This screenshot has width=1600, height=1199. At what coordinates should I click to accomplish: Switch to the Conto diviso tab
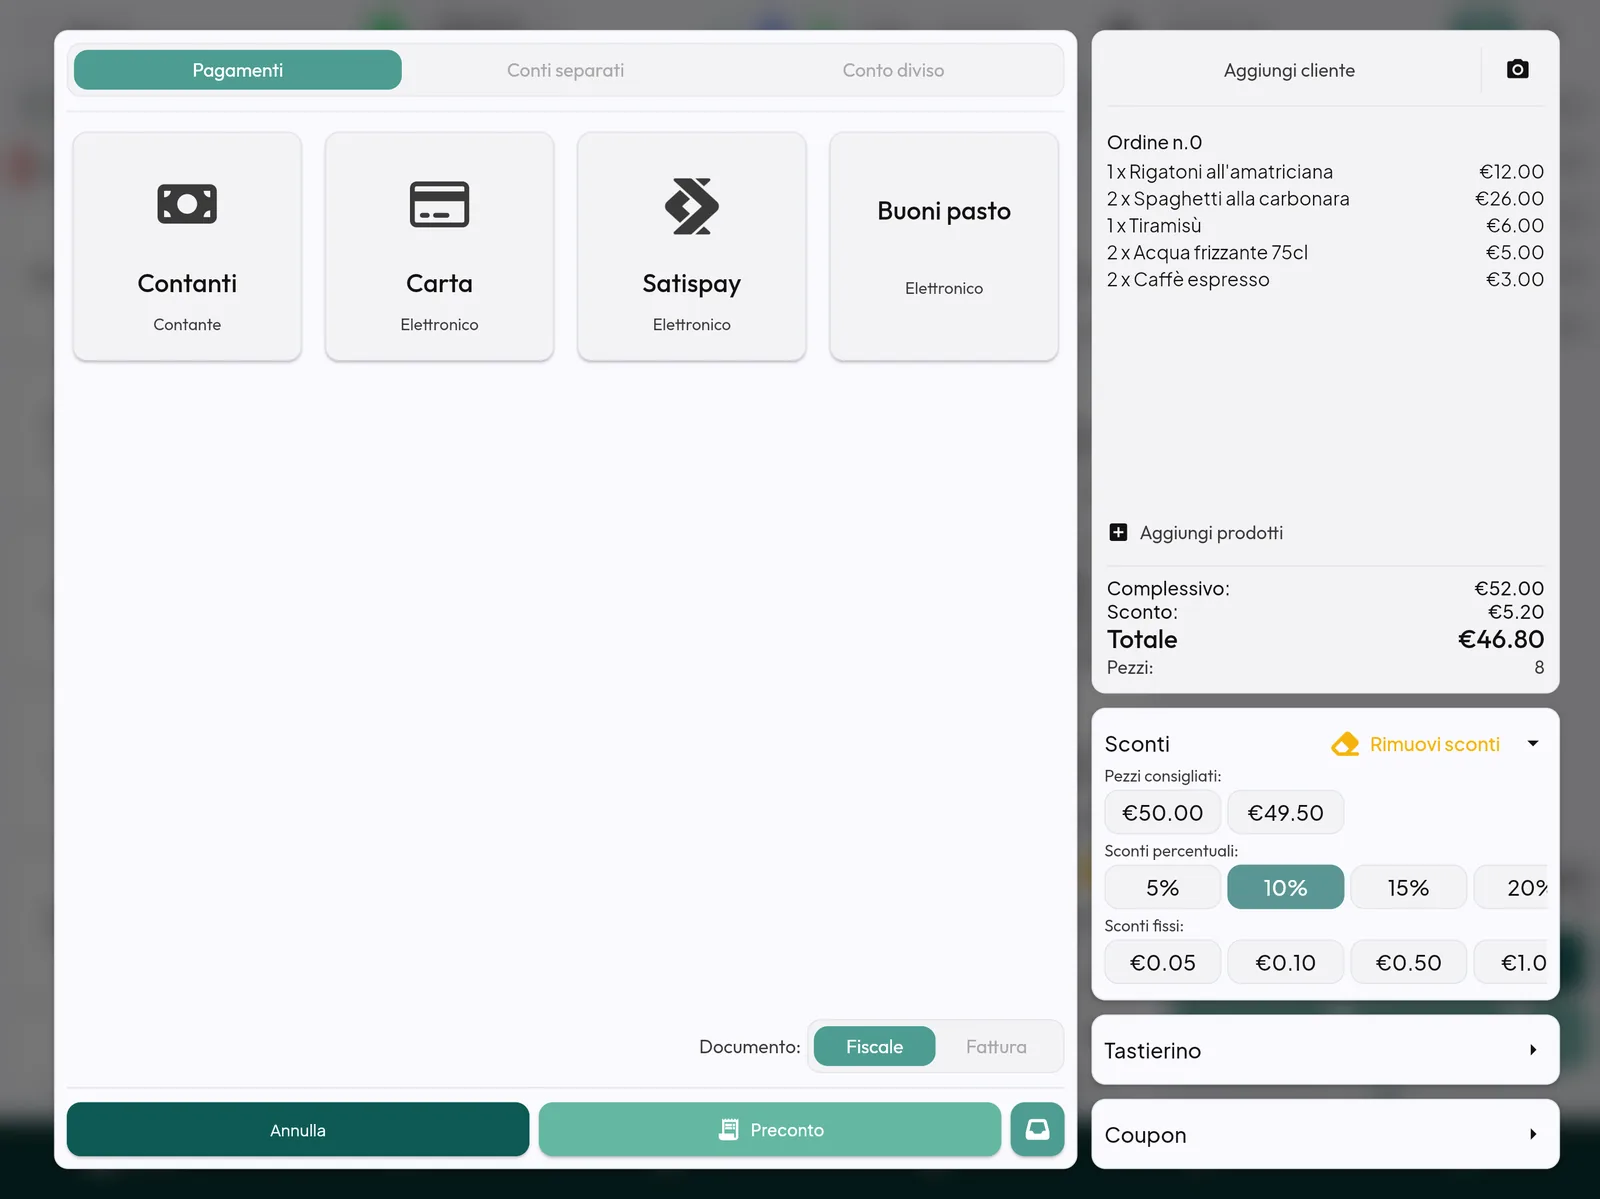click(893, 70)
